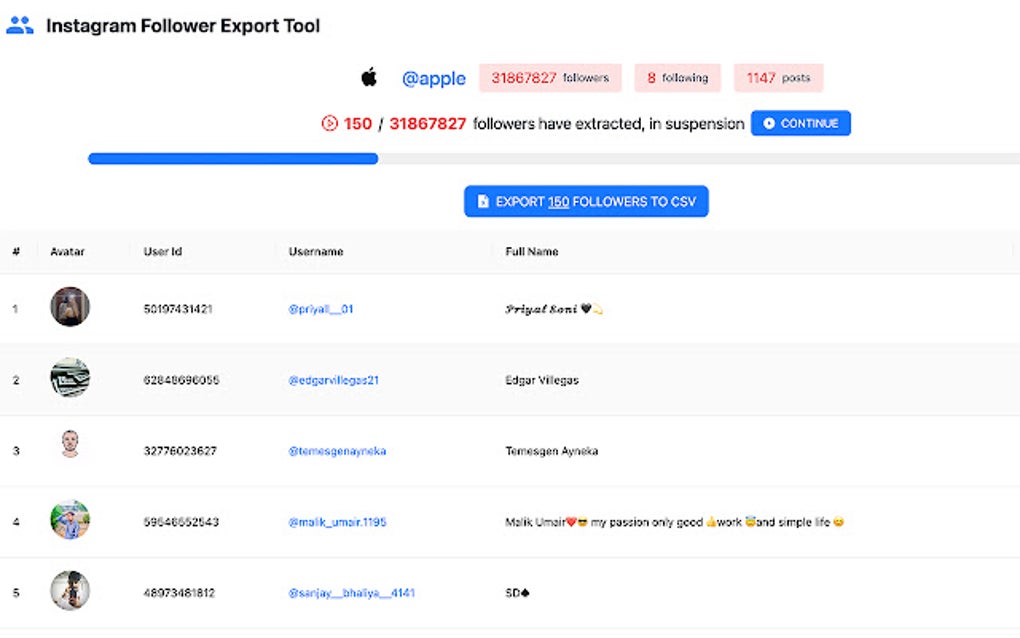Click the red 150 extracted count
This screenshot has height=638, width=1020.
tap(358, 124)
